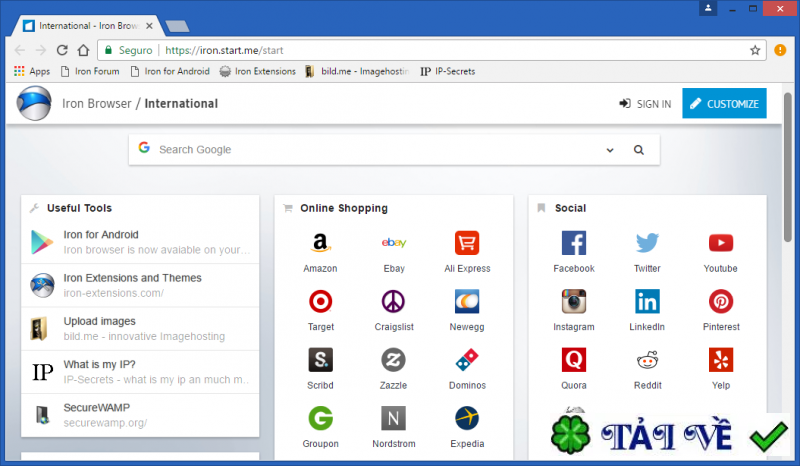The image size is (800, 466).
Task: Go back to the previous page
Action: (x=20, y=50)
